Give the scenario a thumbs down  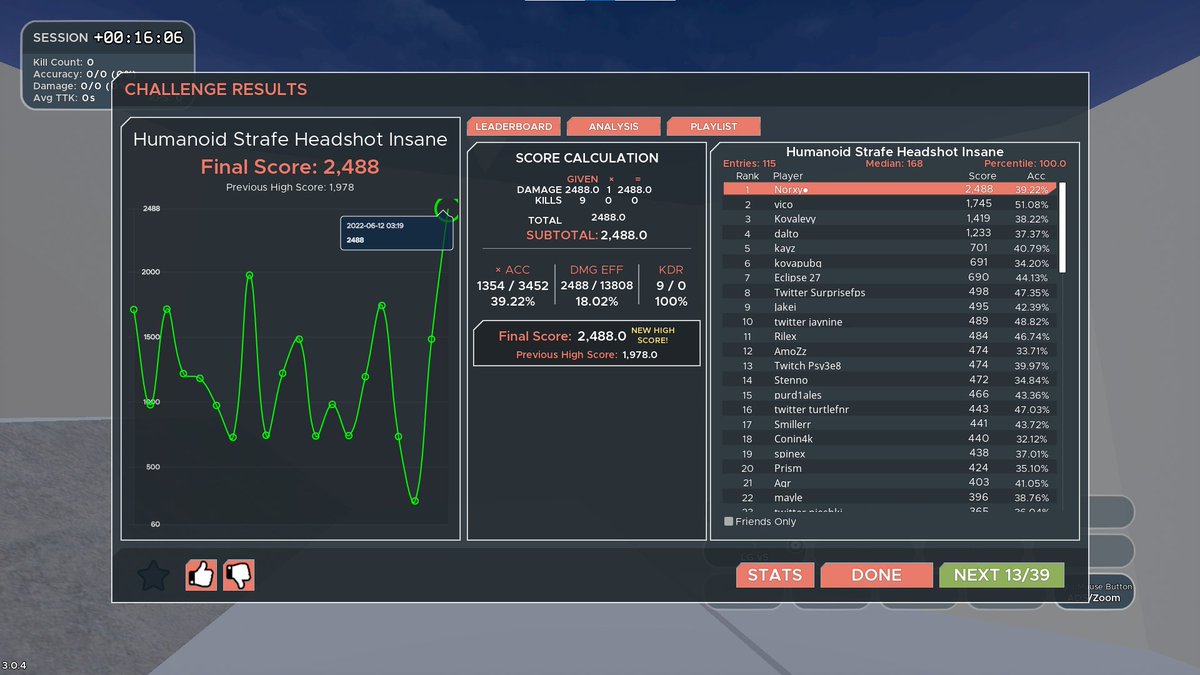coord(239,575)
